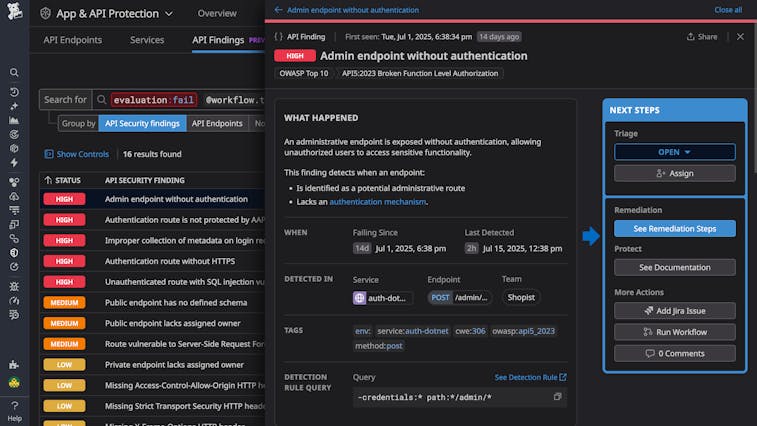Open the OPEN triage status dropdown
This screenshot has width=757, height=426.
tap(675, 152)
